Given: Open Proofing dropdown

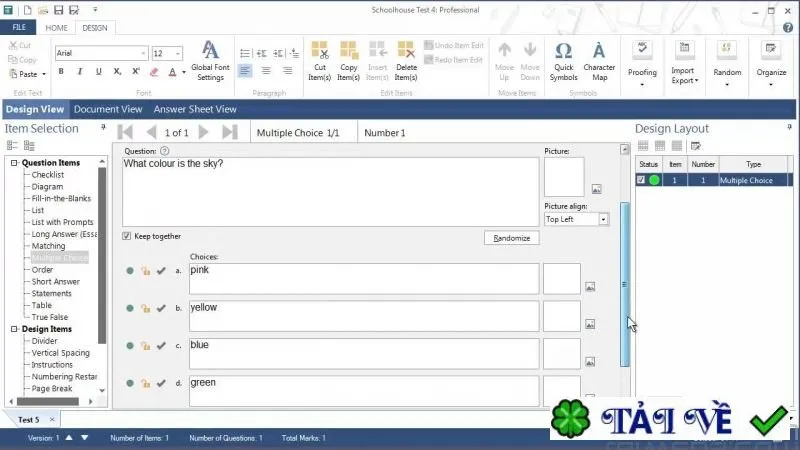Looking at the screenshot, I should pyautogui.click(x=642, y=64).
